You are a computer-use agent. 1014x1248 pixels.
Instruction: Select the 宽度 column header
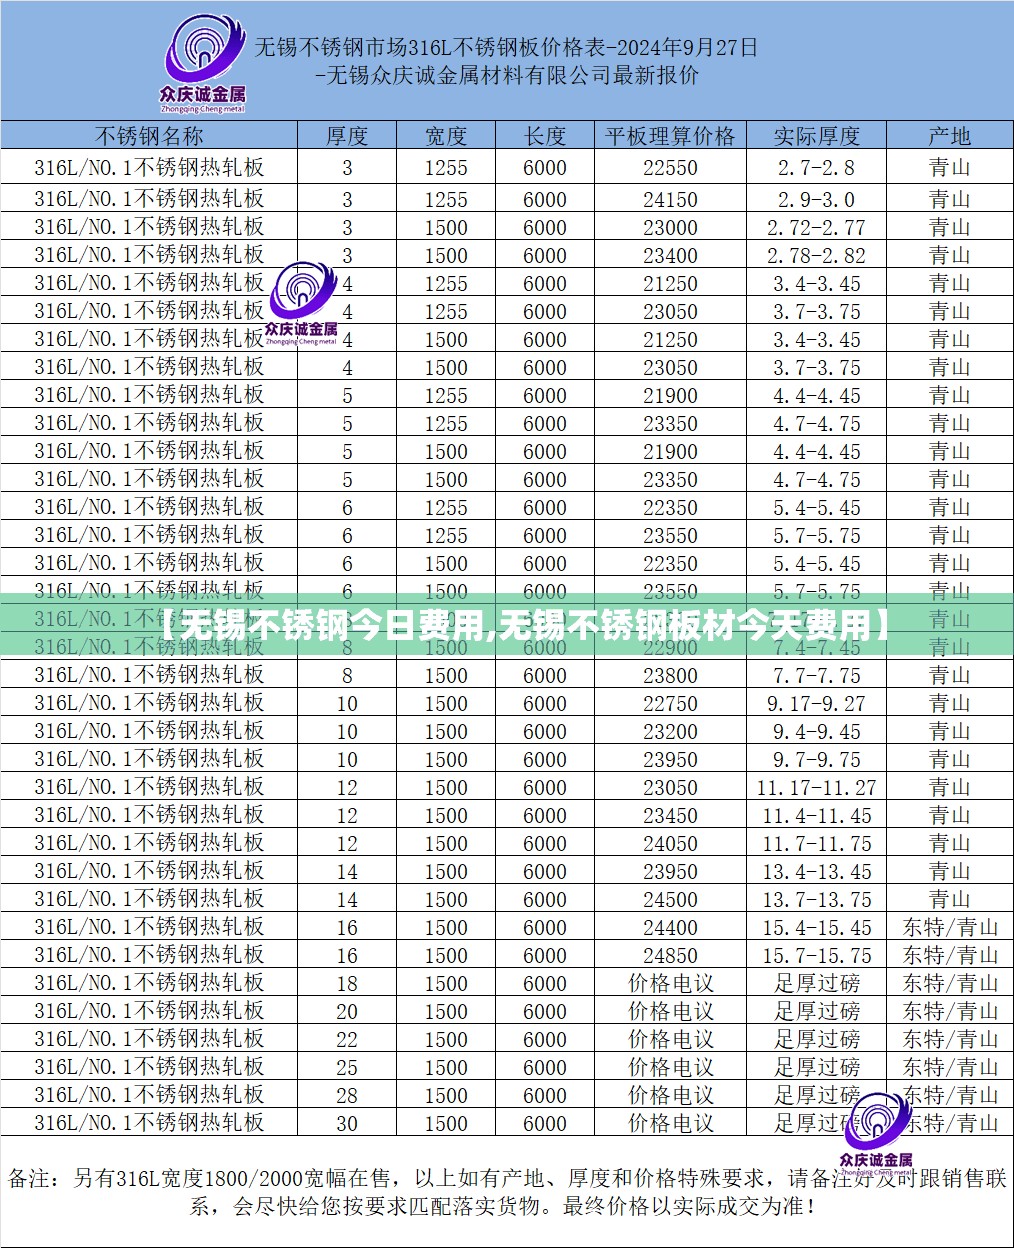(x=446, y=136)
